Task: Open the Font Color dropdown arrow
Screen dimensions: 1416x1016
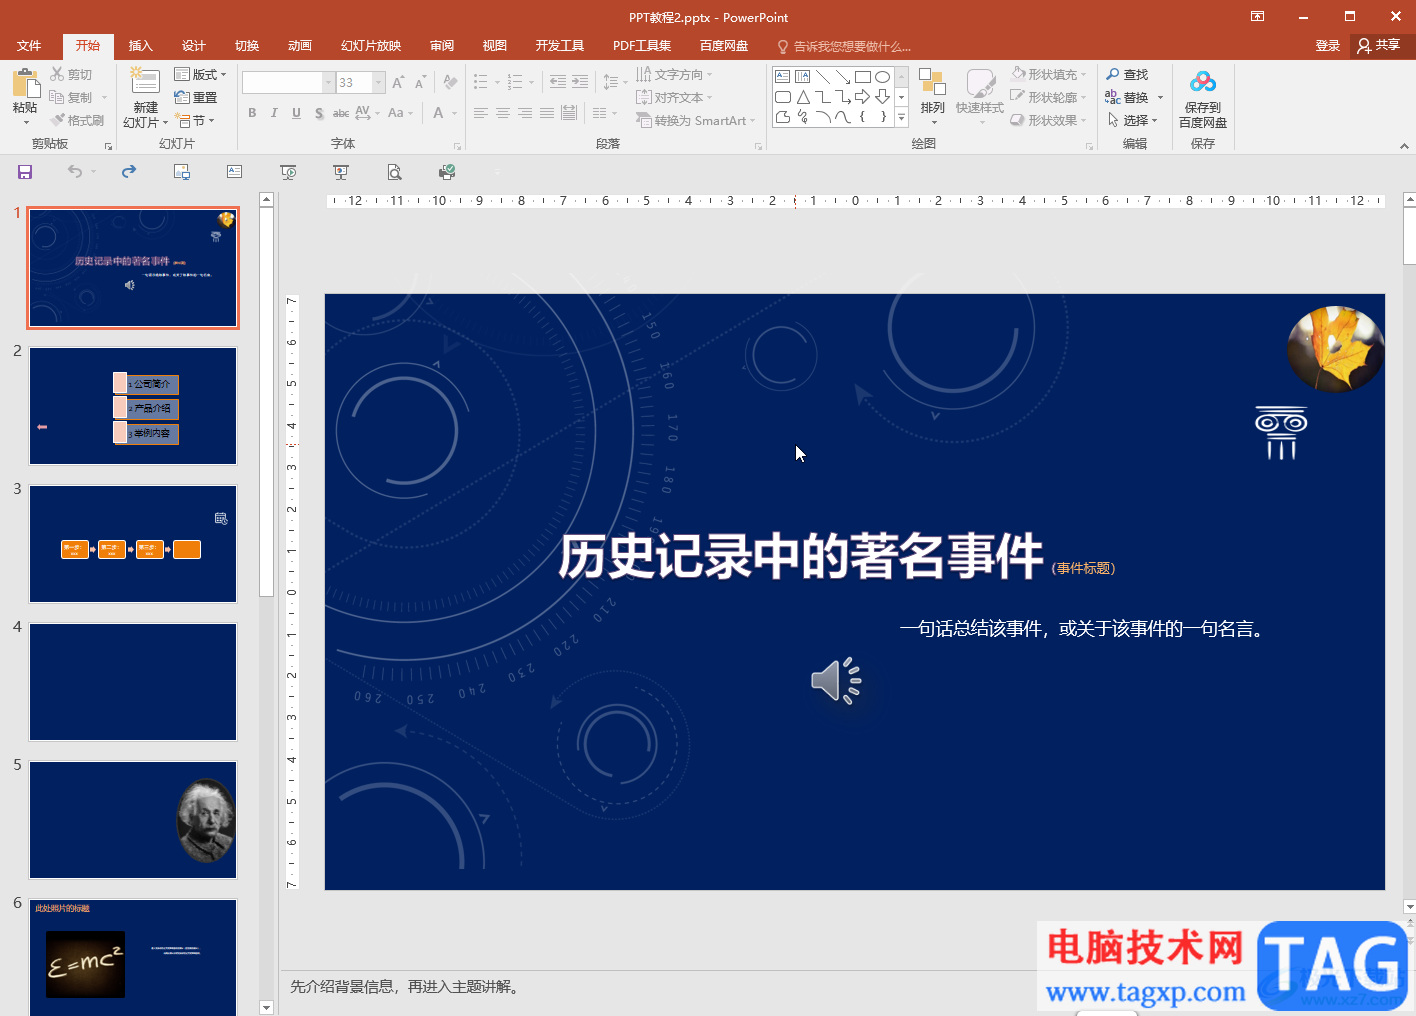Action: point(455,114)
